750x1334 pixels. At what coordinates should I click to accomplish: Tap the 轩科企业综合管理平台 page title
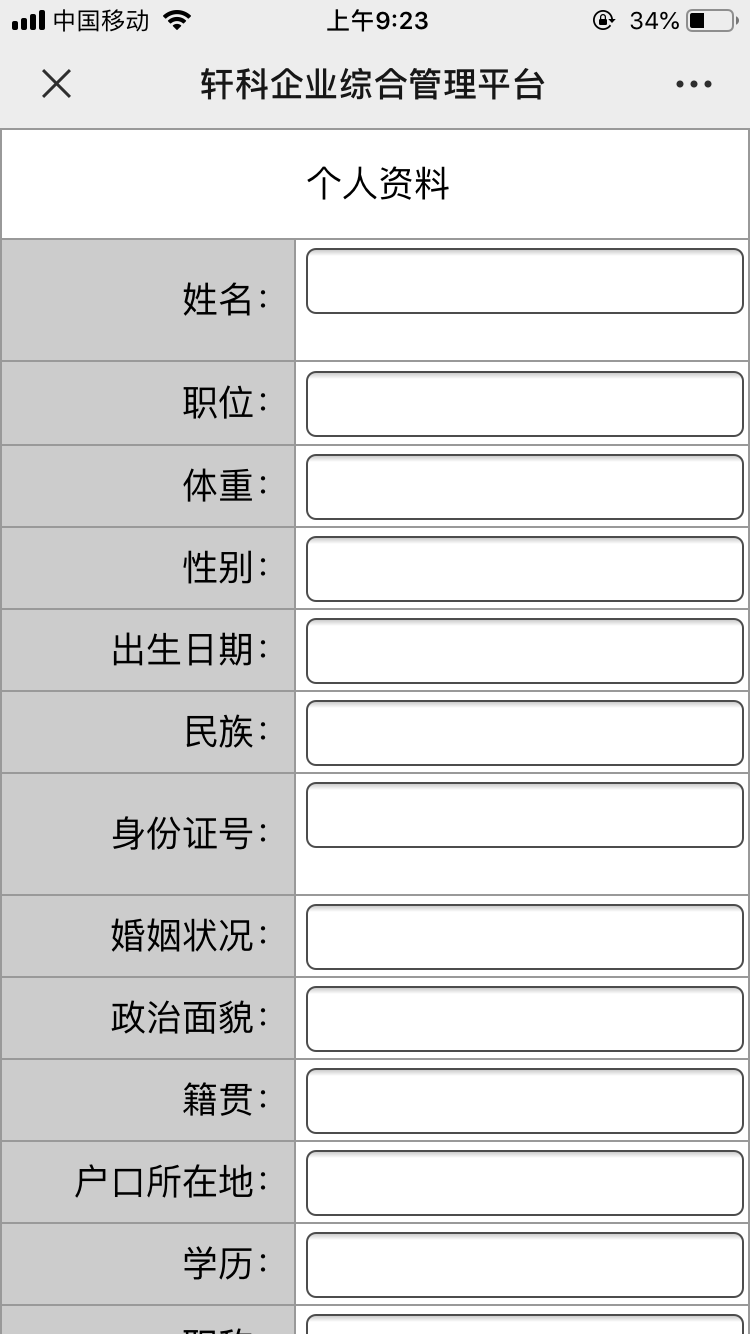(x=373, y=84)
